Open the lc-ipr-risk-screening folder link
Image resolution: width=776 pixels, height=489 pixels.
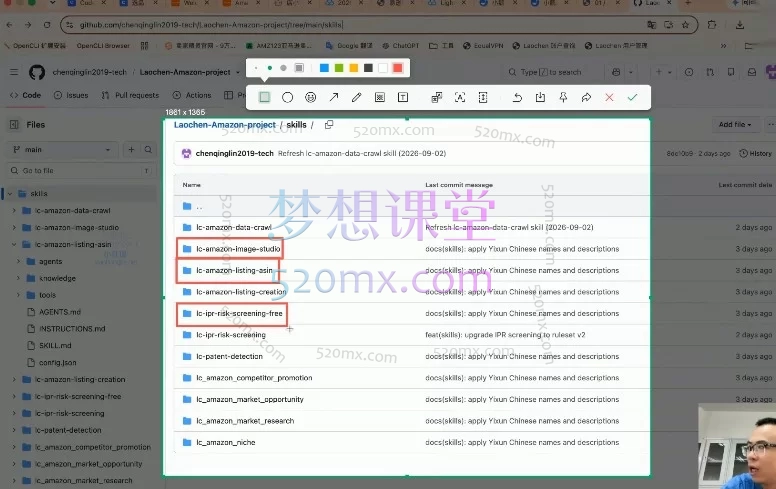(231, 335)
